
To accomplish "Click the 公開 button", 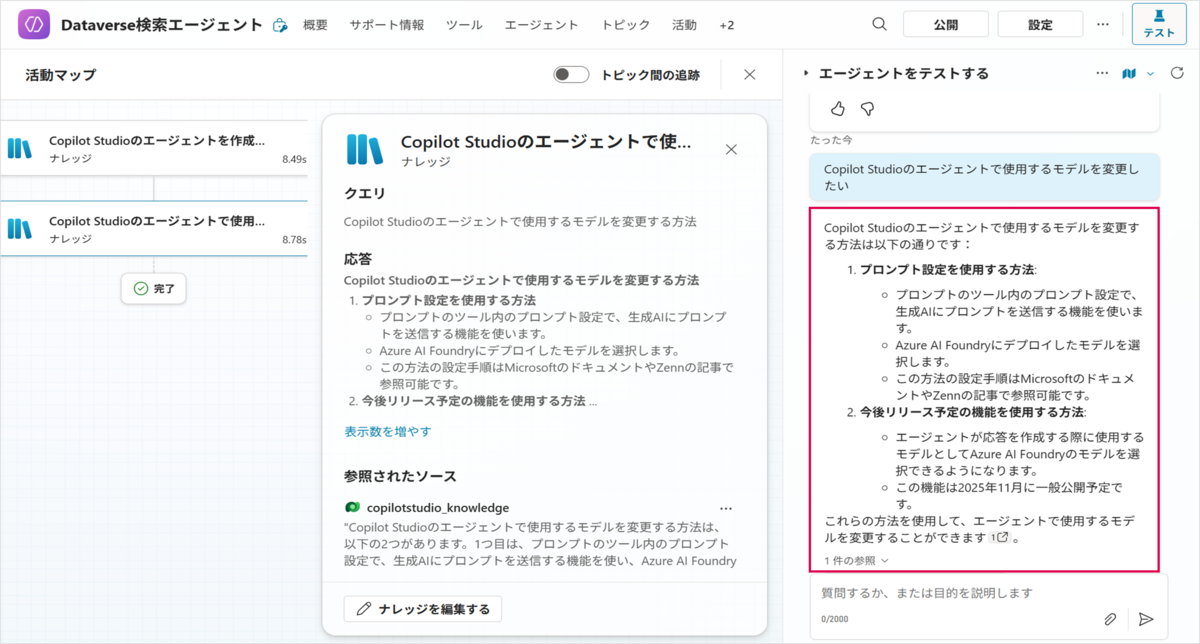I will pyautogui.click(x=945, y=24).
